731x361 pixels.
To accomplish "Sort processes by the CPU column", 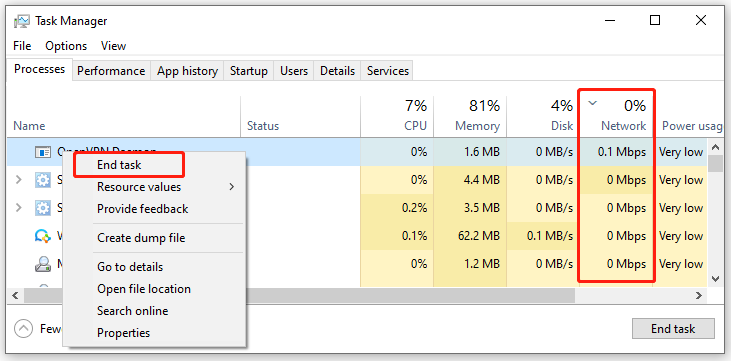I will point(397,117).
